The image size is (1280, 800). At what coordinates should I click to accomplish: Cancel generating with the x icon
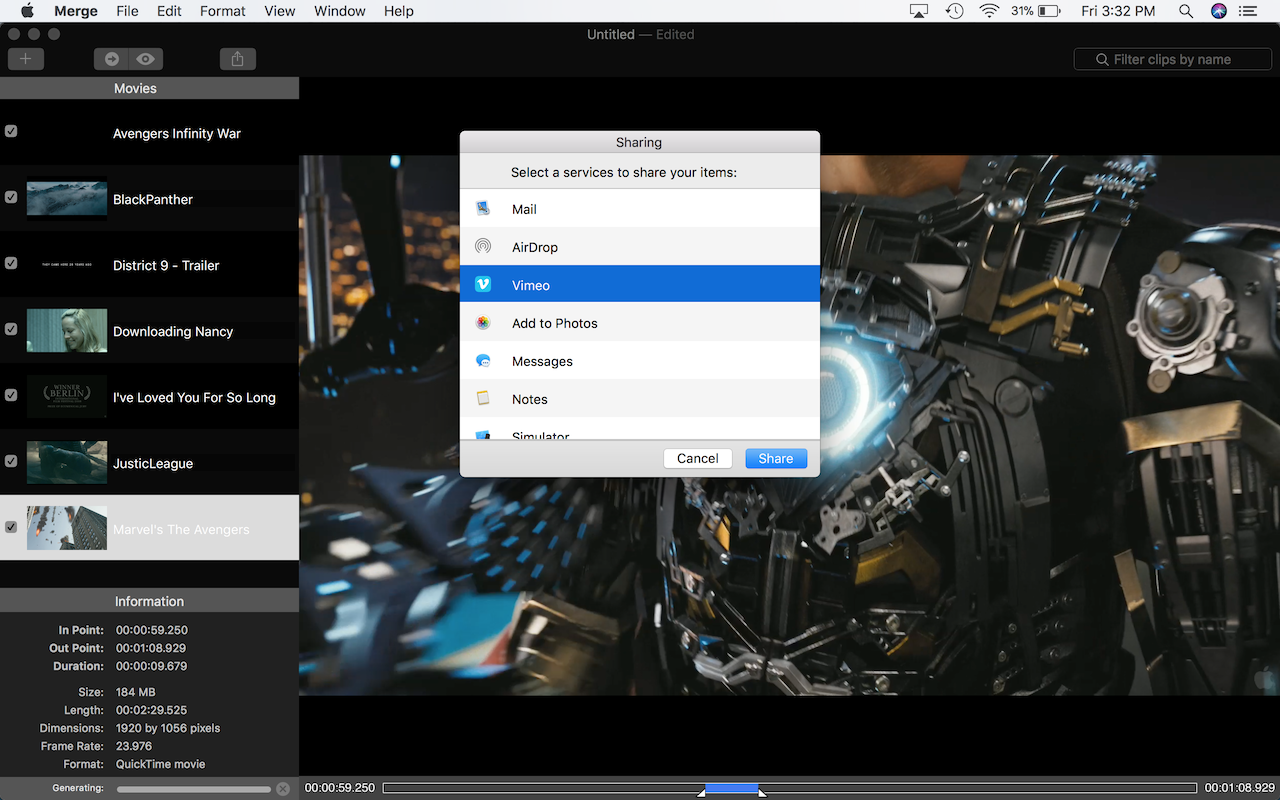coord(283,789)
